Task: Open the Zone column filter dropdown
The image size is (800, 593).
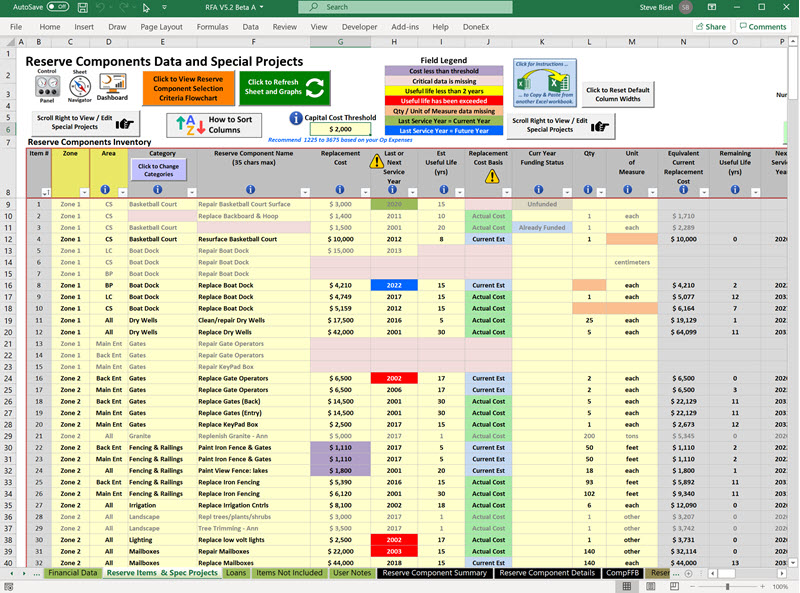Action: click(x=85, y=191)
